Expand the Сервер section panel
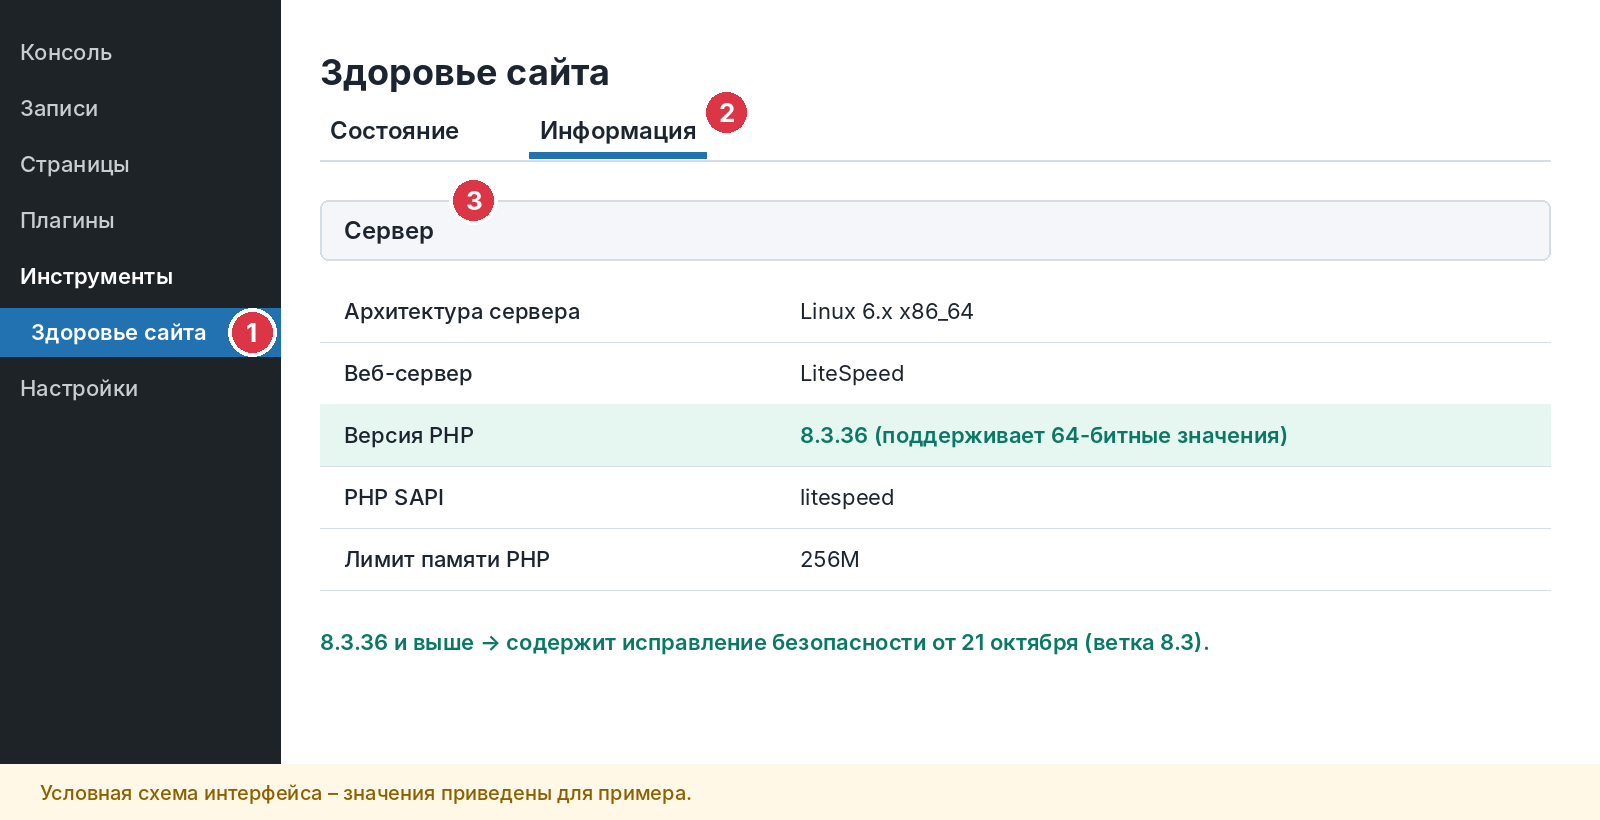Screen dimensions: 1600x820 [x=935, y=231]
